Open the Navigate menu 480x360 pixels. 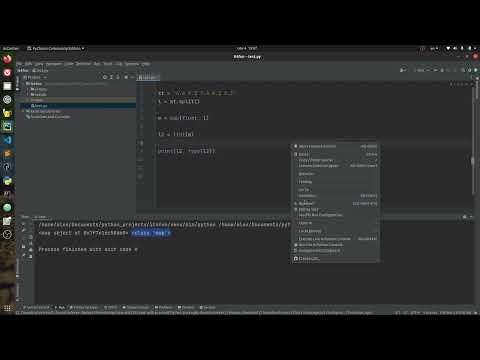point(54,64)
